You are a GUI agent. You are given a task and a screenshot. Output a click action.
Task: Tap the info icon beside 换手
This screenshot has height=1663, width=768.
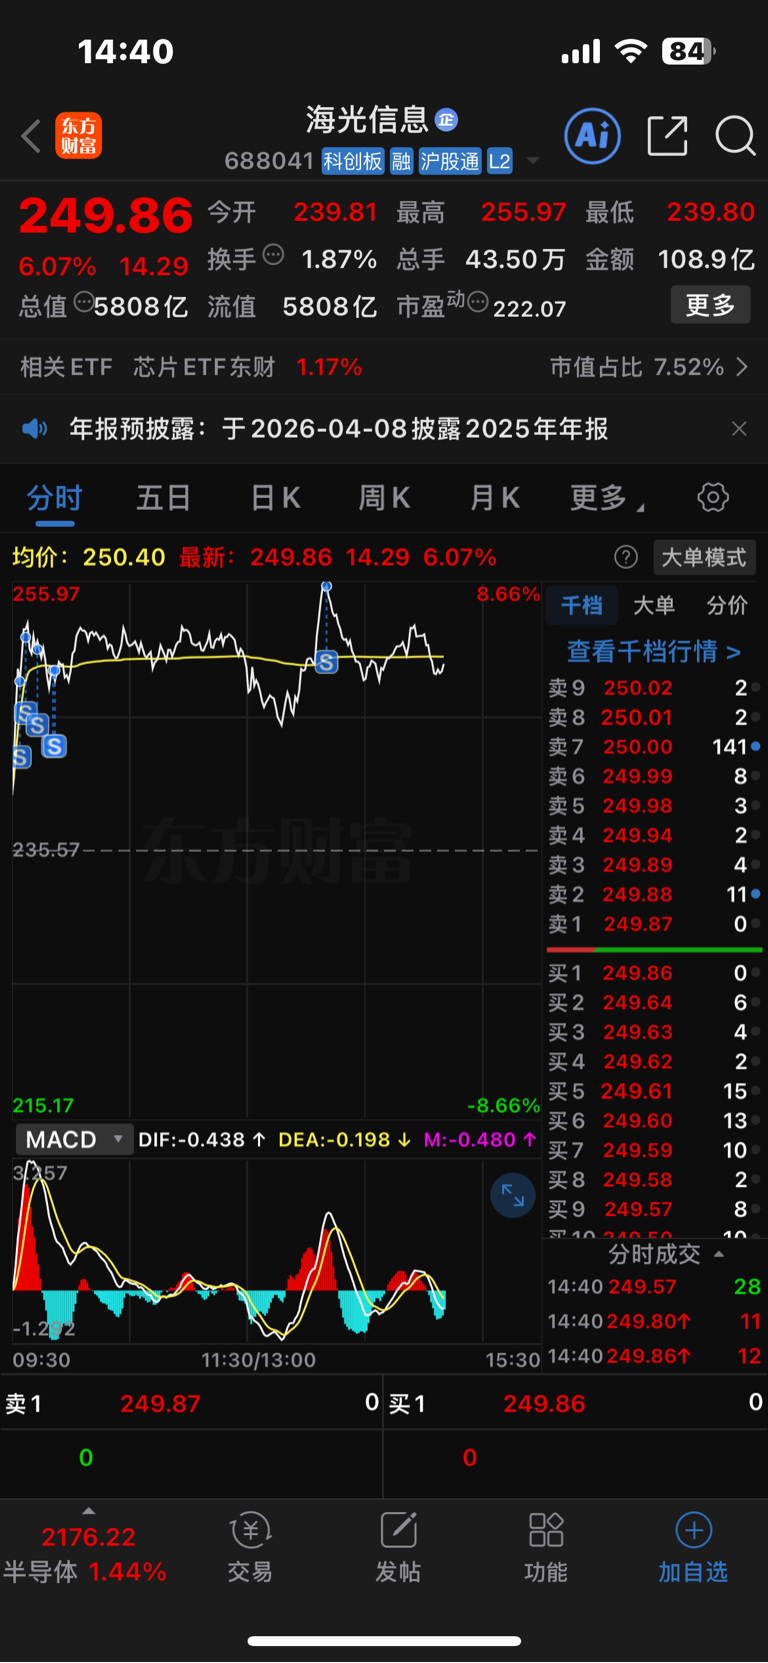tap(273, 255)
